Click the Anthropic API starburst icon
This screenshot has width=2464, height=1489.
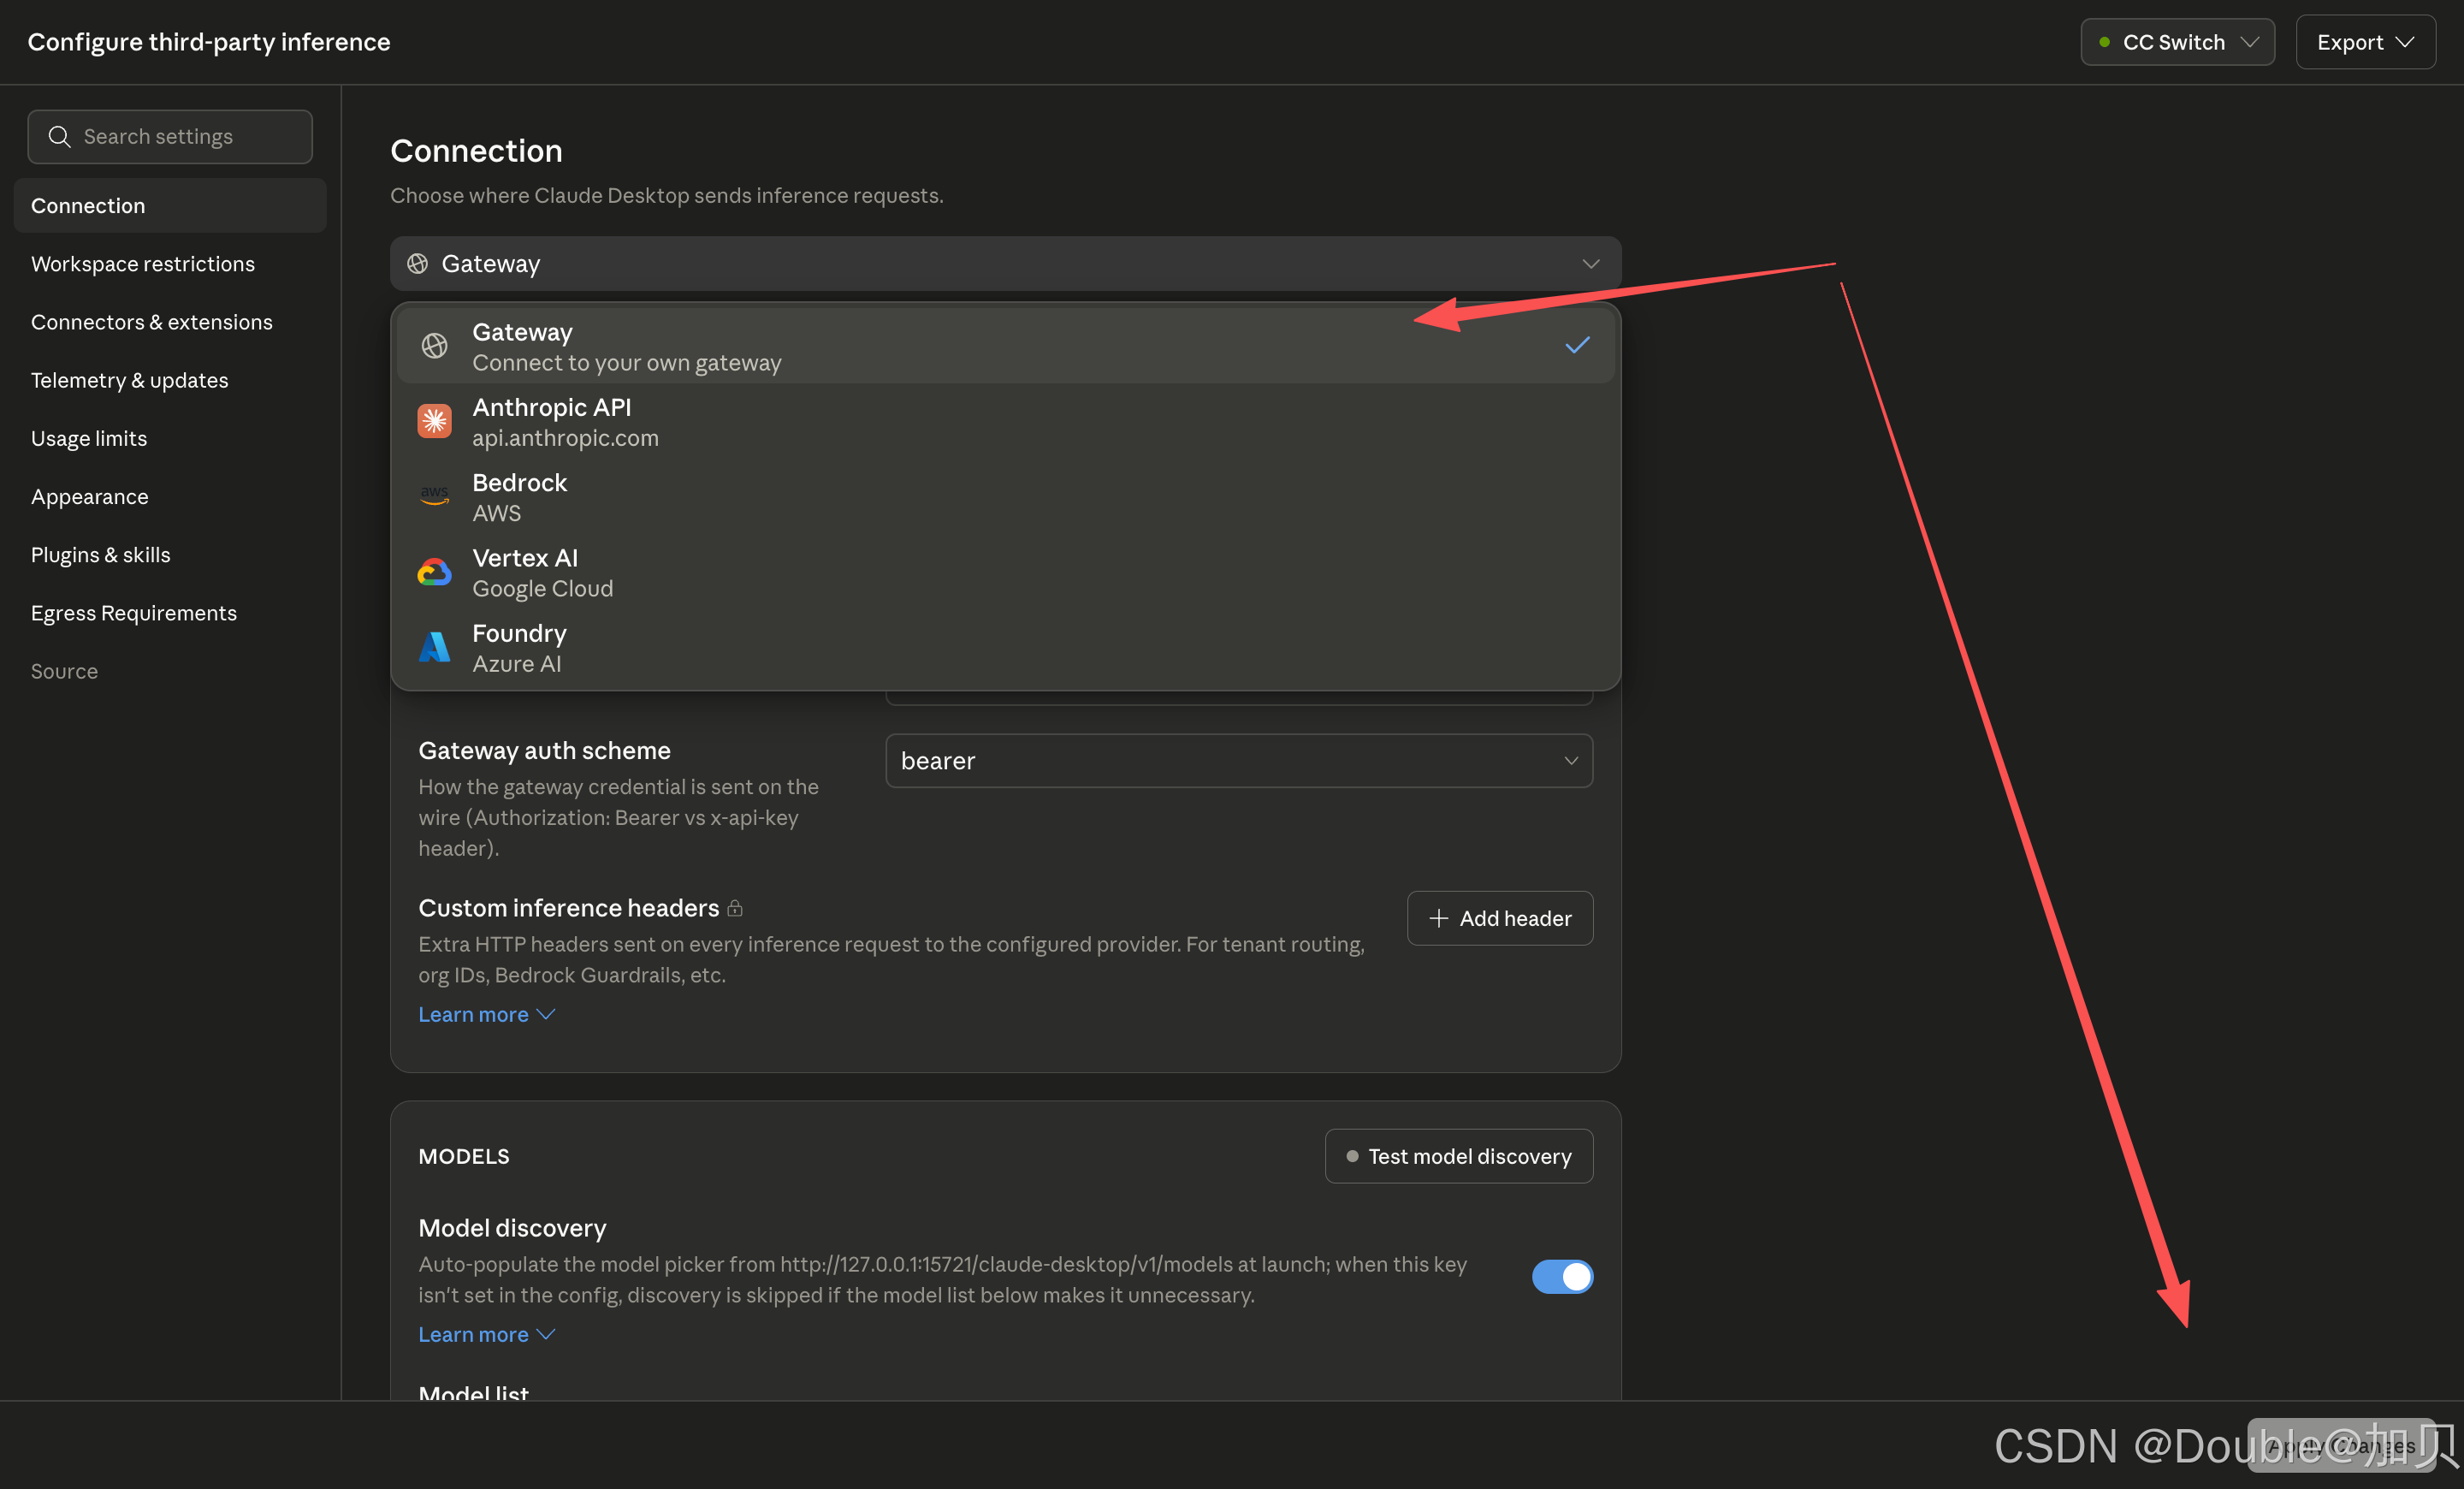coord(434,421)
